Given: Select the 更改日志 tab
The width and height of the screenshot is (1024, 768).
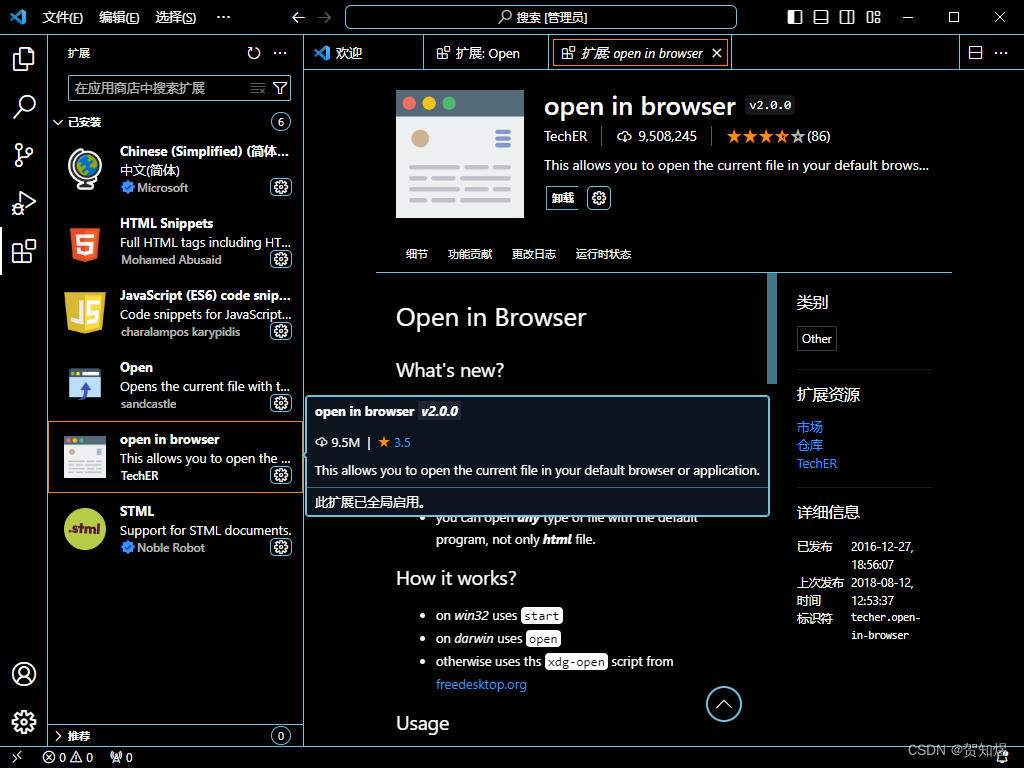Looking at the screenshot, I should [534, 254].
